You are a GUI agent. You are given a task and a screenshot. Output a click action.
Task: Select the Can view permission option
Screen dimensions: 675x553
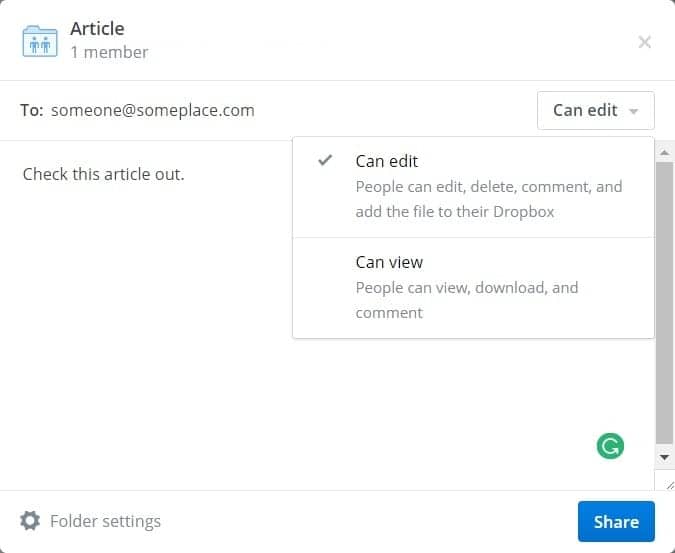click(x=473, y=287)
